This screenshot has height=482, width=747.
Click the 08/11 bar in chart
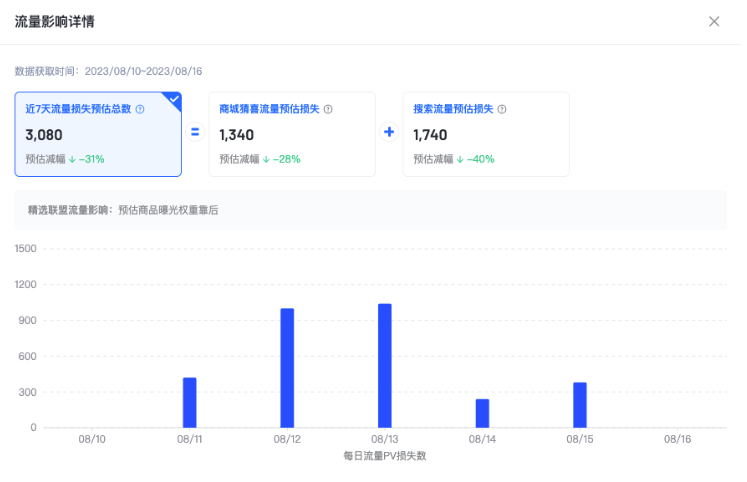[x=189, y=402]
